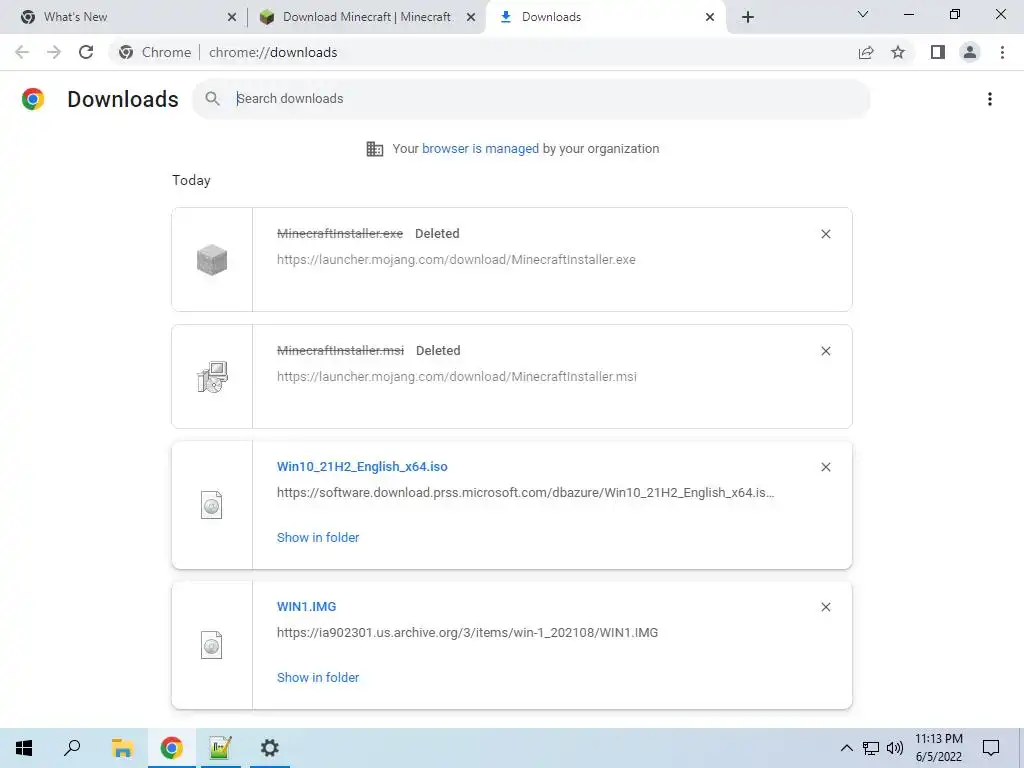Open File Explorer from the taskbar

pyautogui.click(x=122, y=748)
